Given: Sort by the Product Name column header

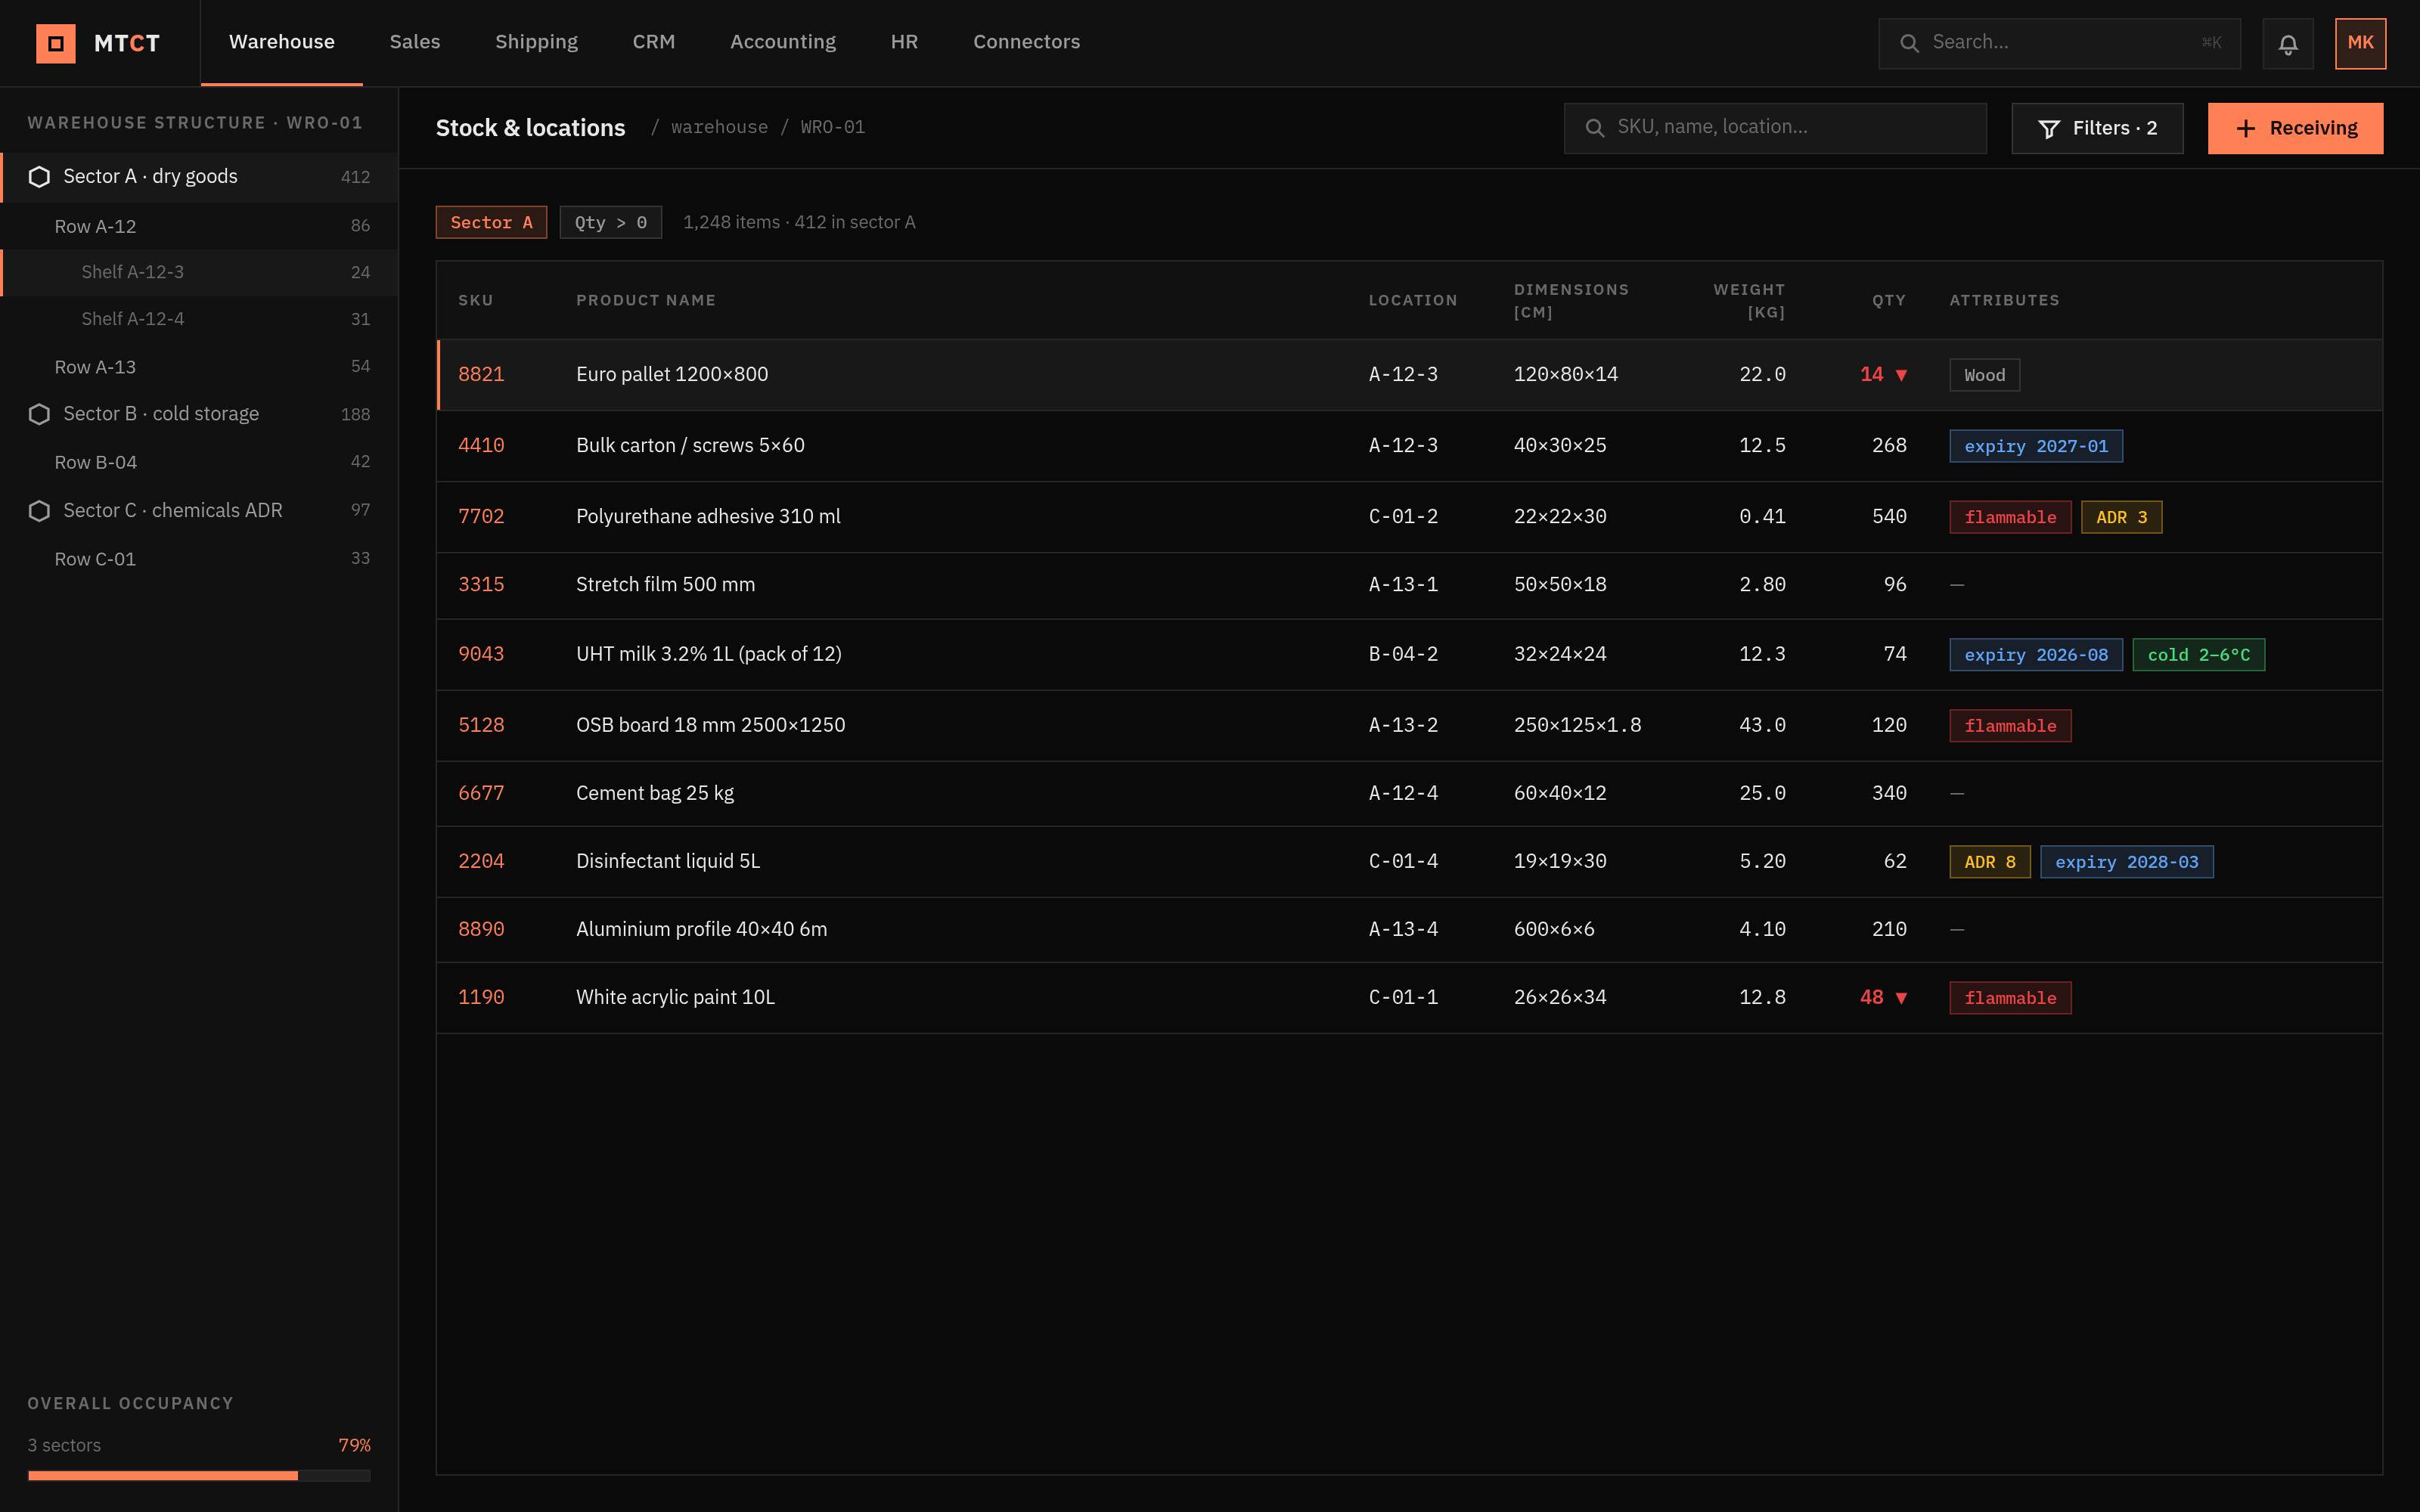Looking at the screenshot, I should coord(646,300).
